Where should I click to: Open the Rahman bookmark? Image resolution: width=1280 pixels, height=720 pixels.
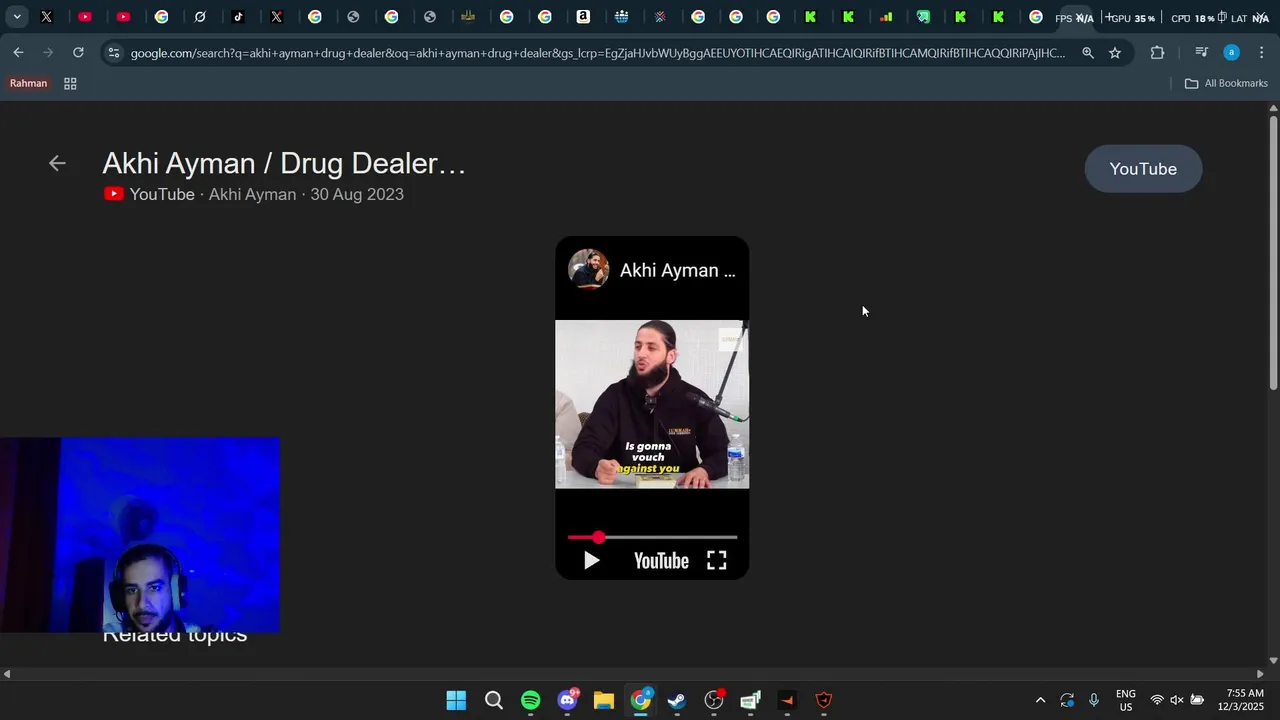pos(28,84)
